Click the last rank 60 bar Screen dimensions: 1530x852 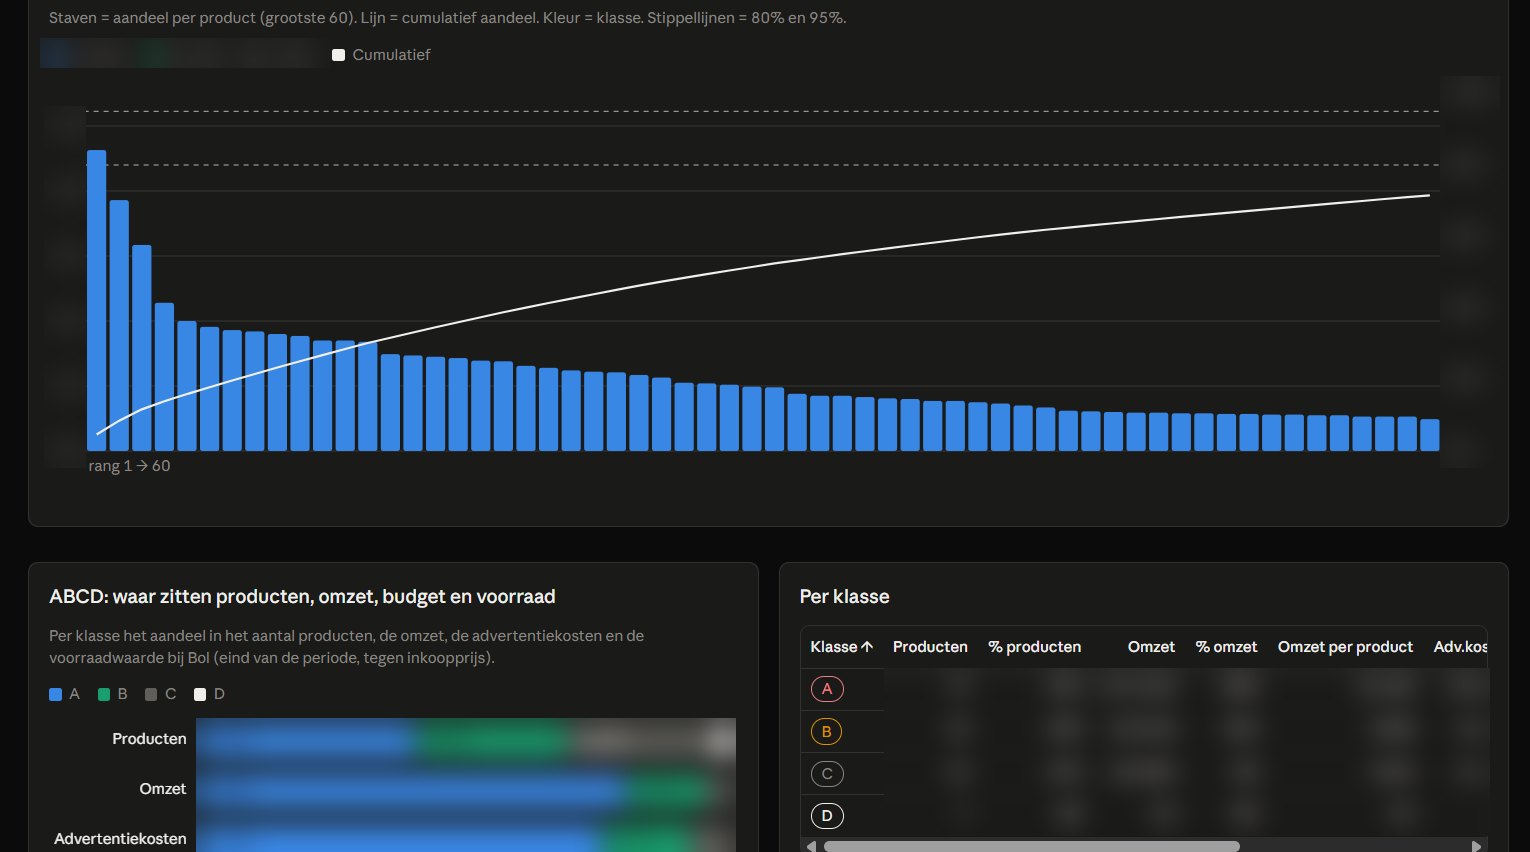[x=1430, y=435]
